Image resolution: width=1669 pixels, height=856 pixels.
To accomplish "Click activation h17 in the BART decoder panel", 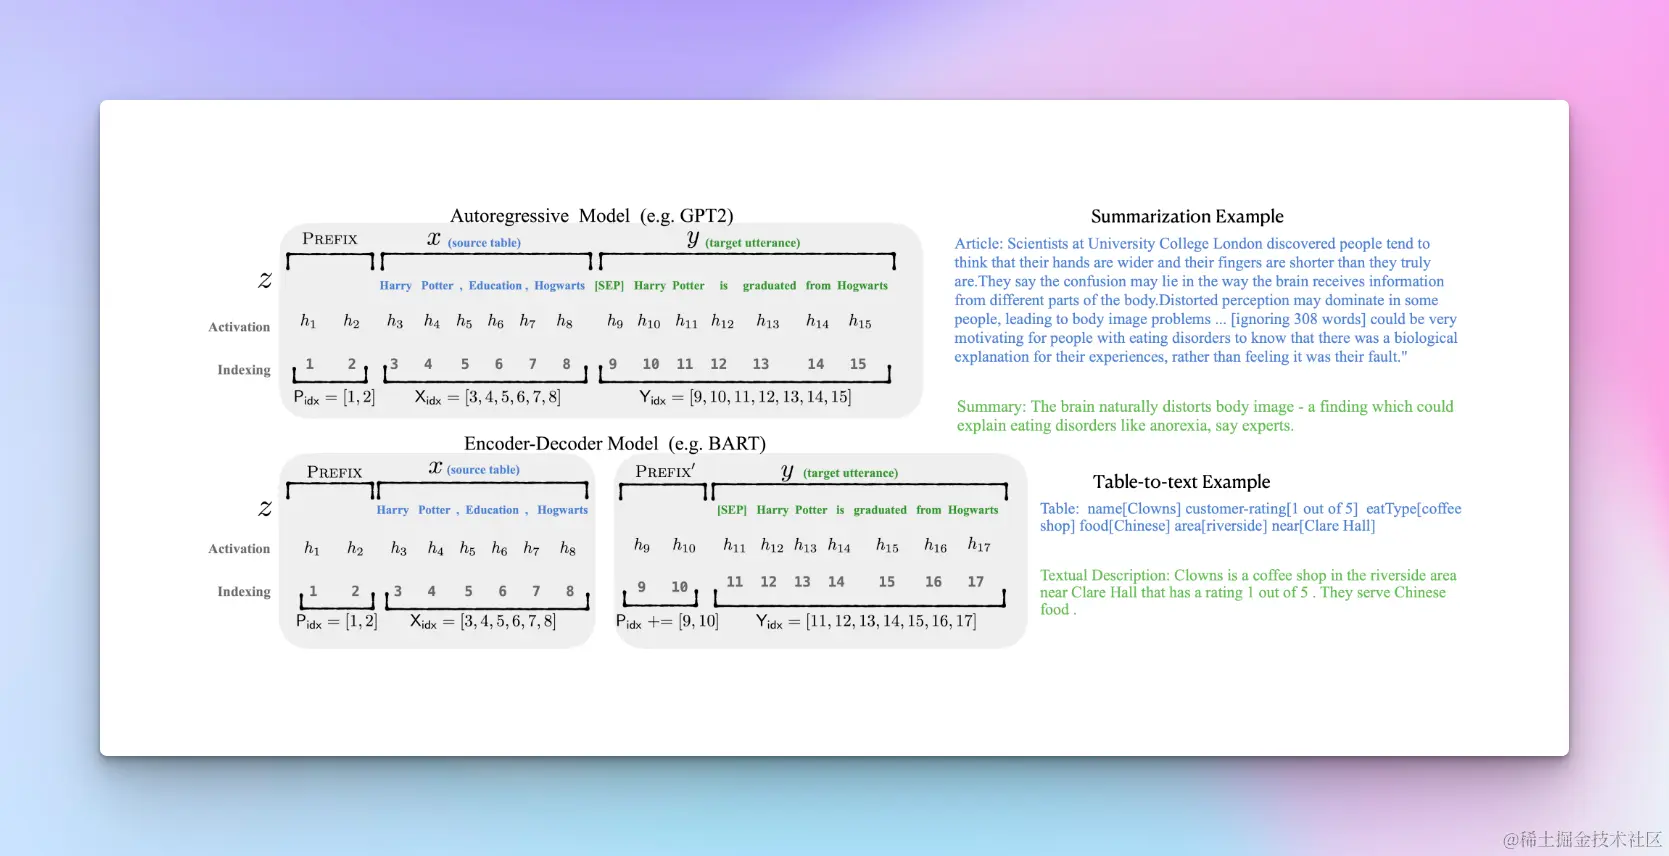I will pos(979,544).
